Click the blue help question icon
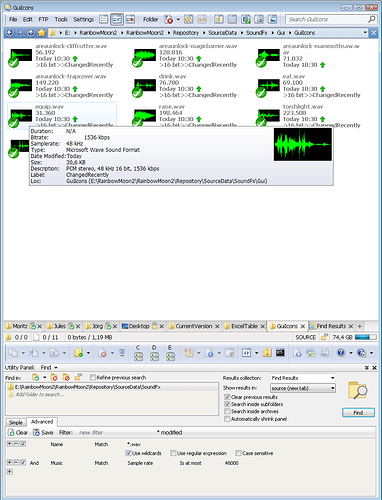The height and width of the screenshot is (500, 382). (x=341, y=353)
